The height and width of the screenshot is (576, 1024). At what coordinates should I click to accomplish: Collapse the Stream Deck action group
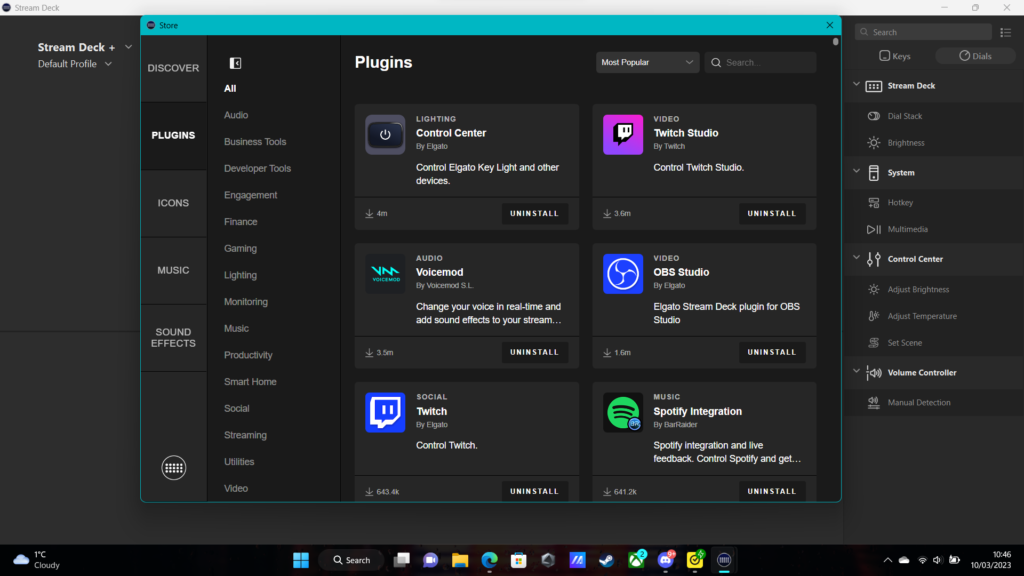[x=856, y=85]
